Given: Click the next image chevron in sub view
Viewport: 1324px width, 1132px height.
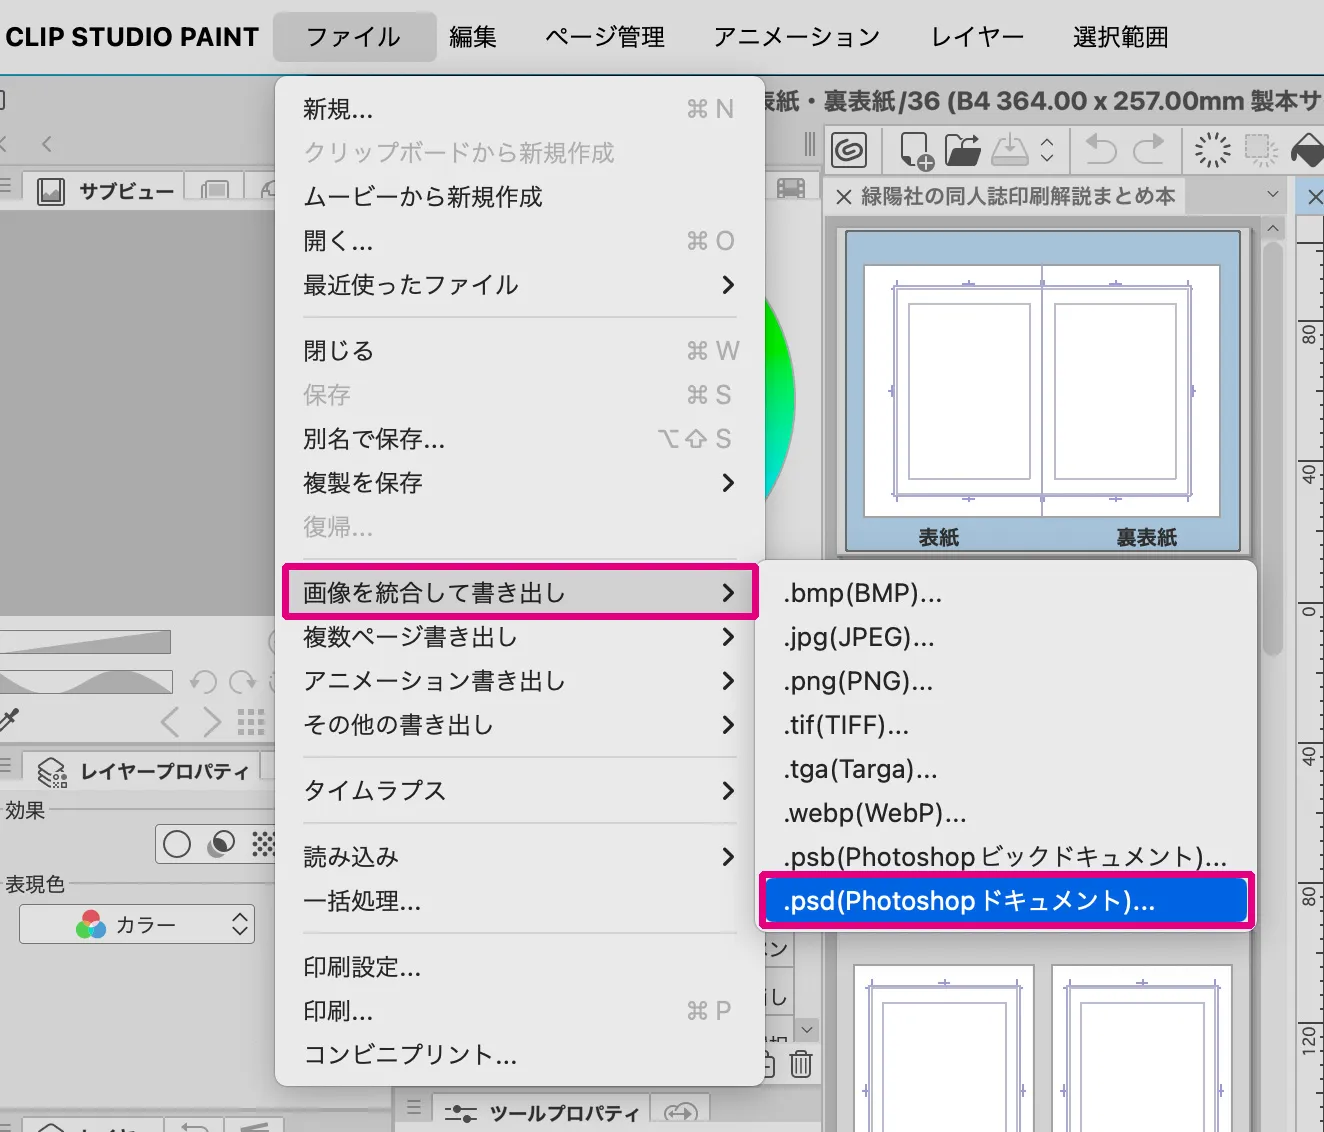Looking at the screenshot, I should (212, 722).
